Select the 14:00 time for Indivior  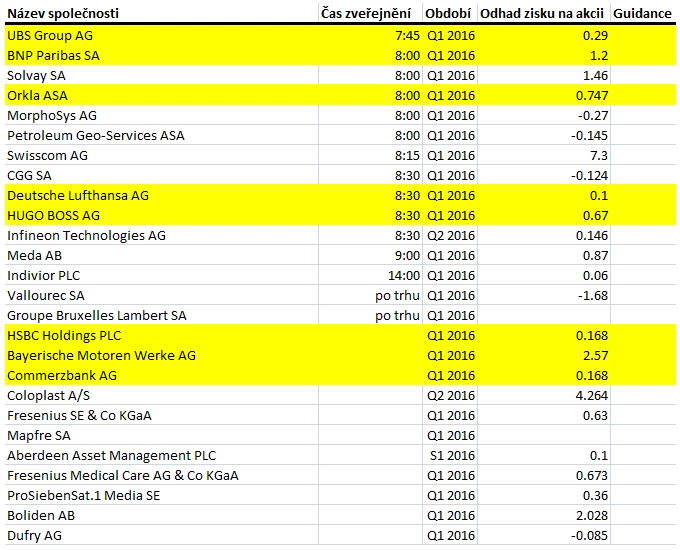404,275
